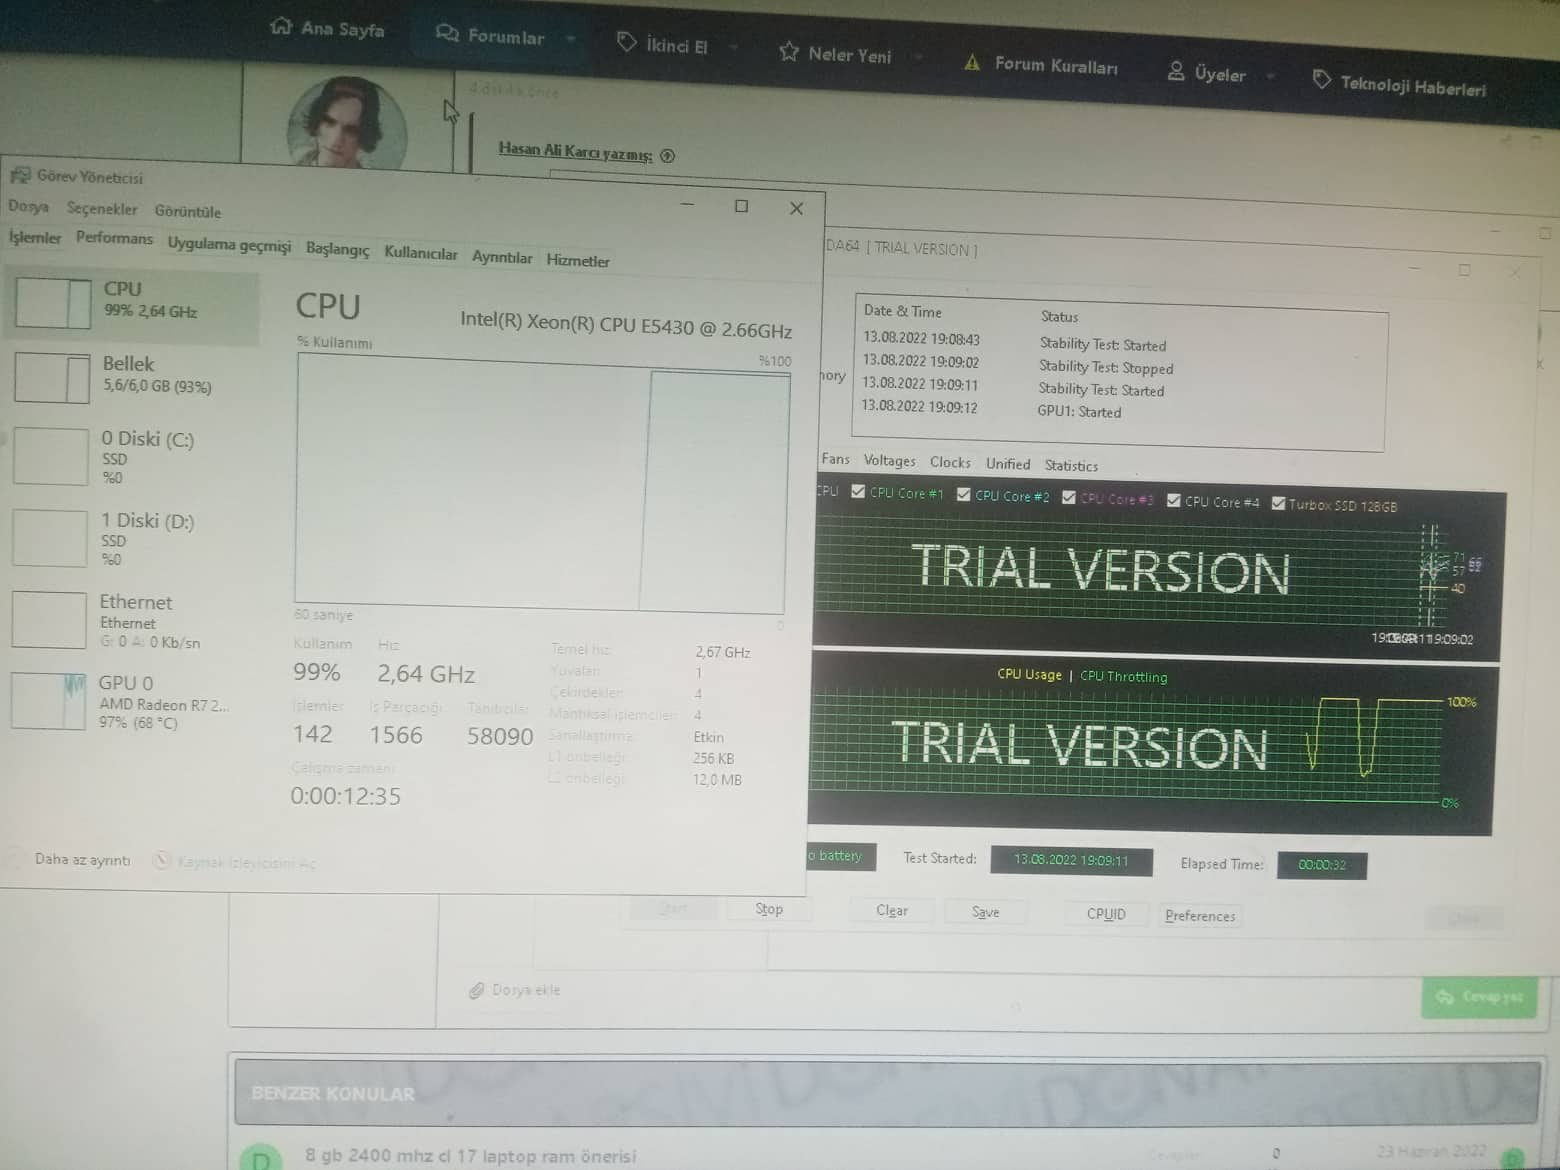Screen dimensions: 1560x1170
Task: Select 1 Diski (D:) in the sidebar
Action: coord(132,539)
